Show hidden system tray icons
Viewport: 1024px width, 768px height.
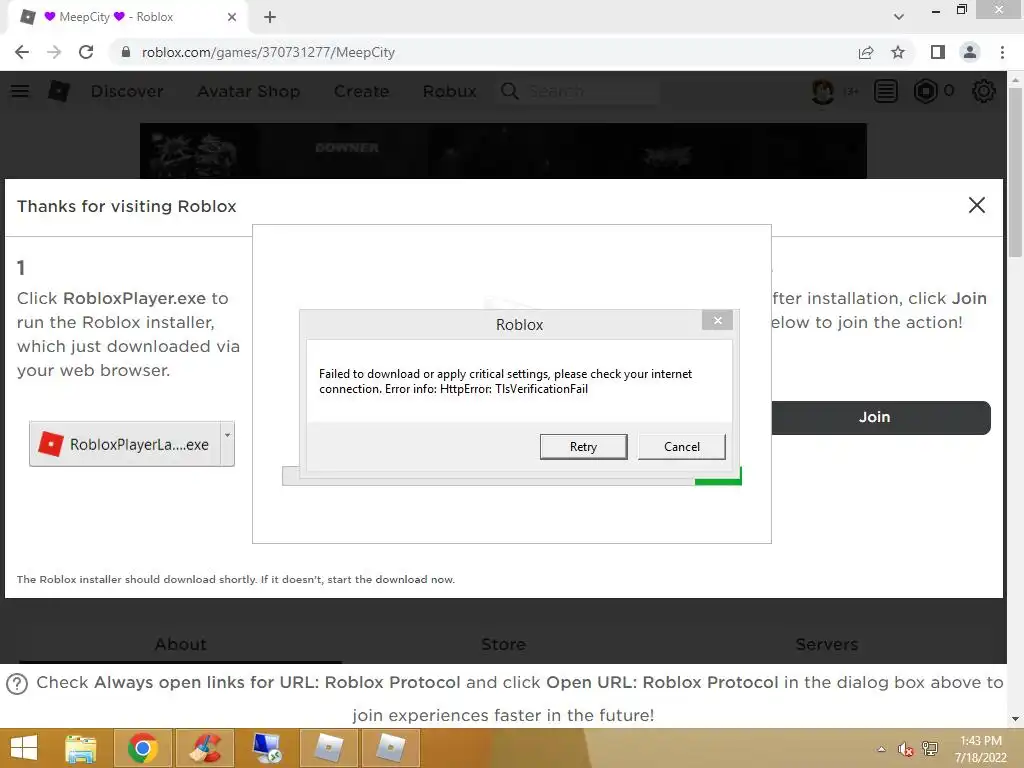[882, 749]
